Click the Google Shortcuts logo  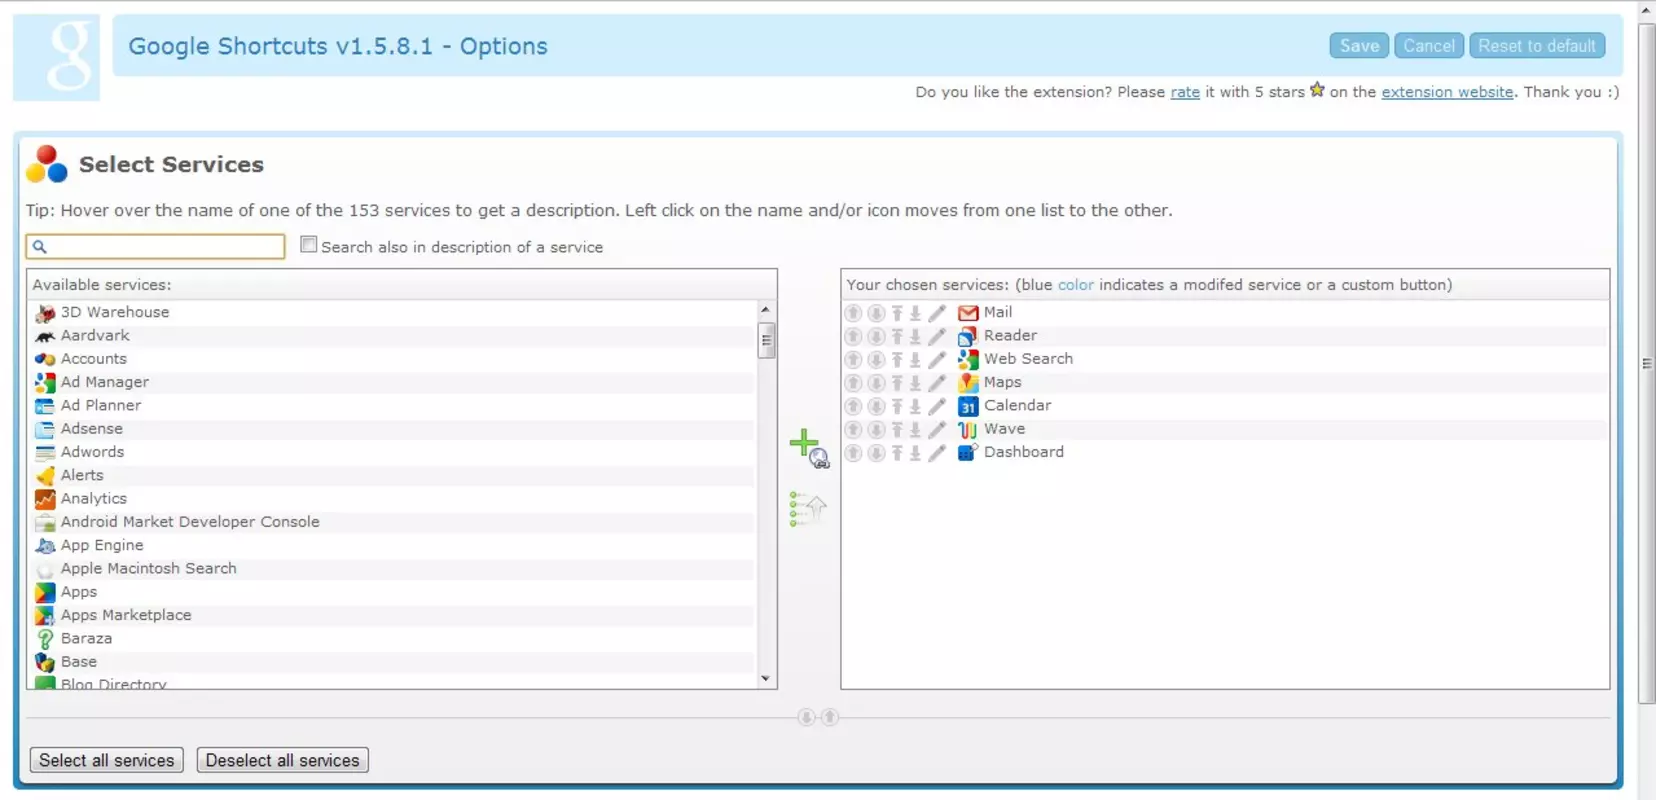point(56,57)
